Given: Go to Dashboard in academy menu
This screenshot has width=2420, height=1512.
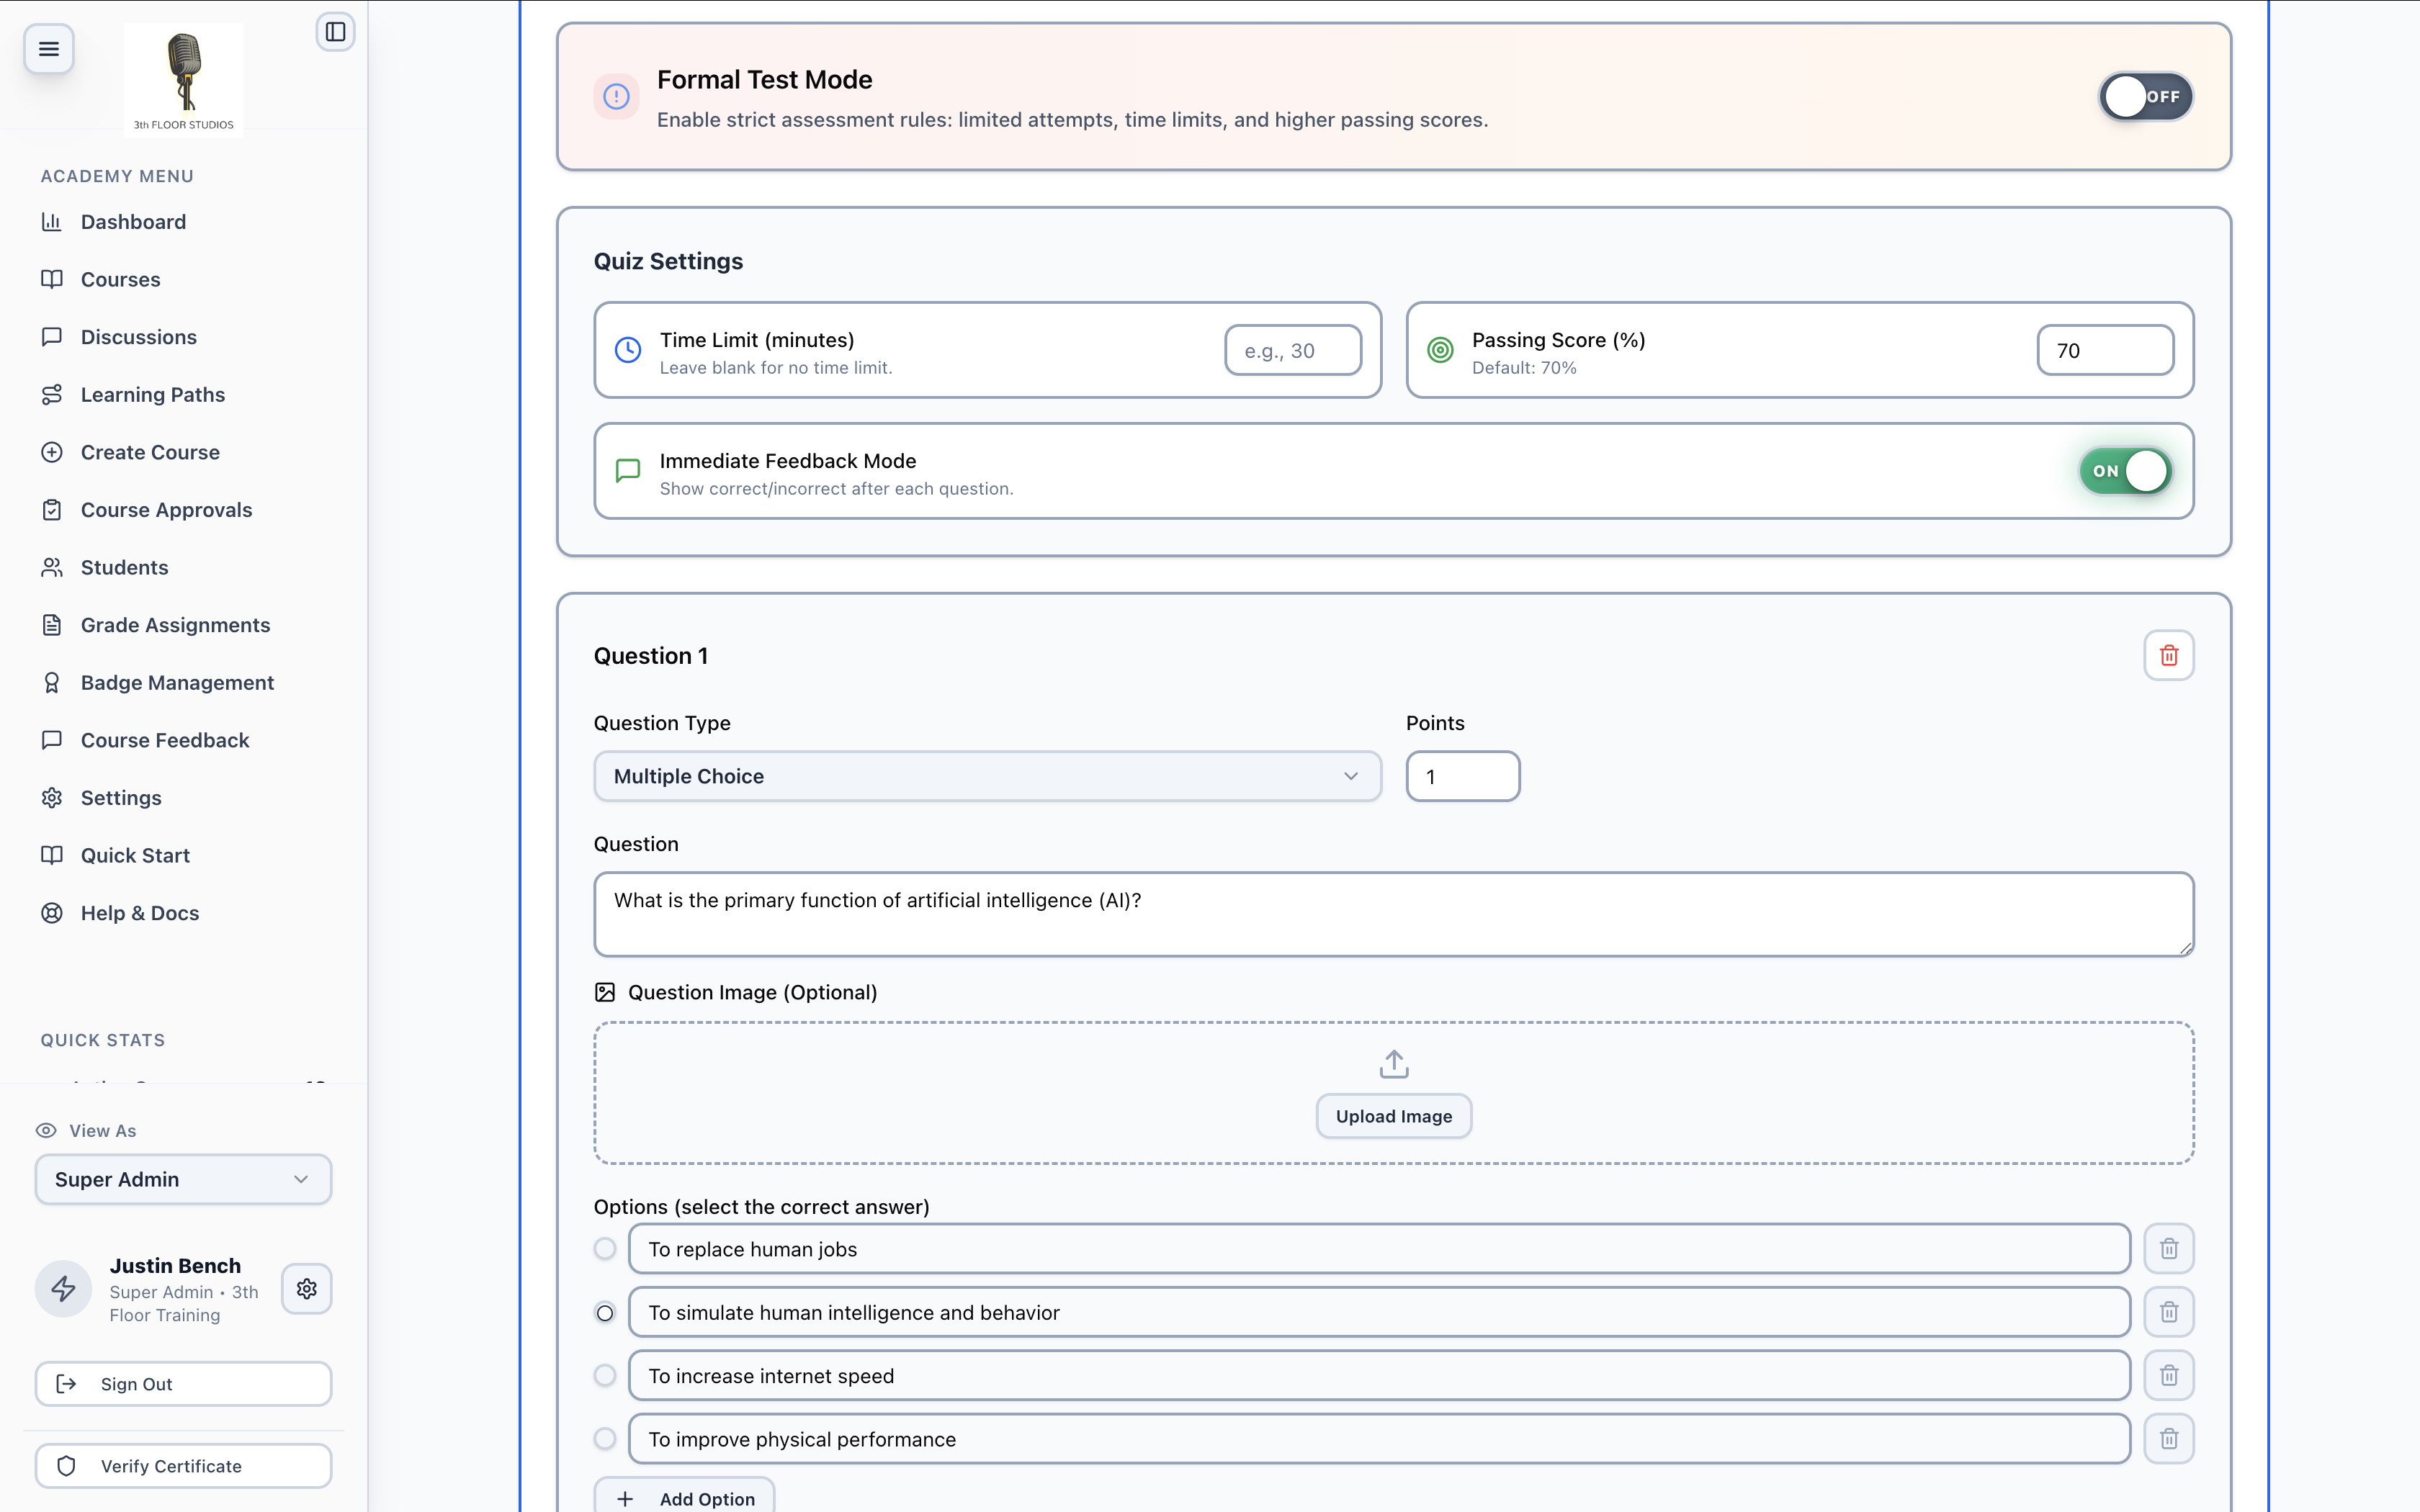Looking at the screenshot, I should (133, 222).
